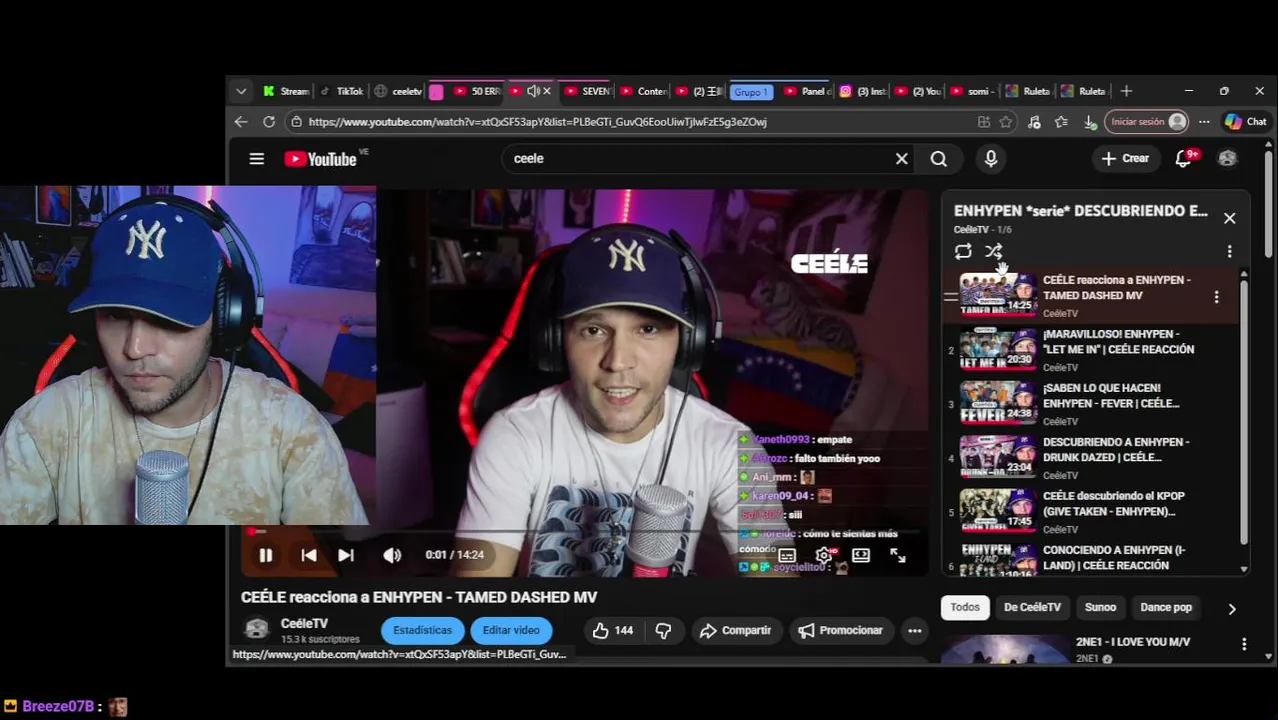Open the Stream tab with Kick icon
Image resolution: width=1278 pixels, height=720 pixels.
pos(286,91)
